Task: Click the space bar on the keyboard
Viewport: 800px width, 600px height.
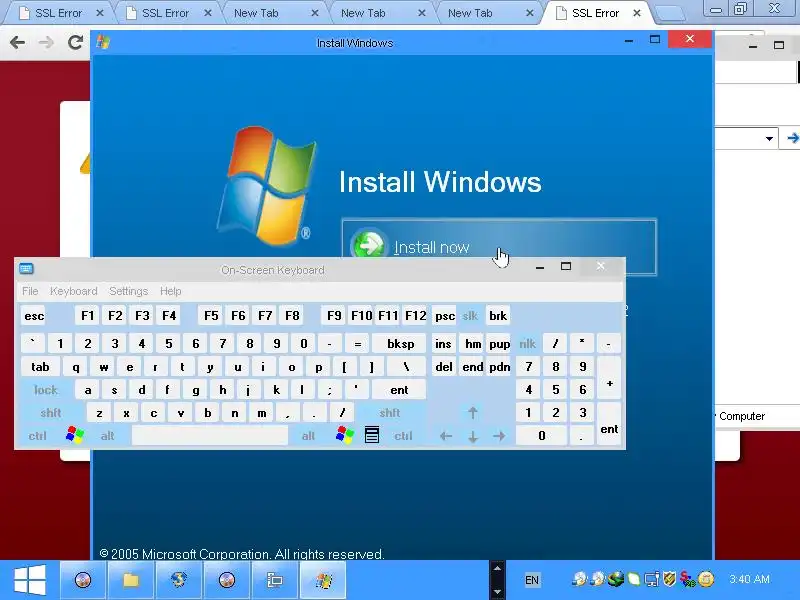Action: click(210, 436)
